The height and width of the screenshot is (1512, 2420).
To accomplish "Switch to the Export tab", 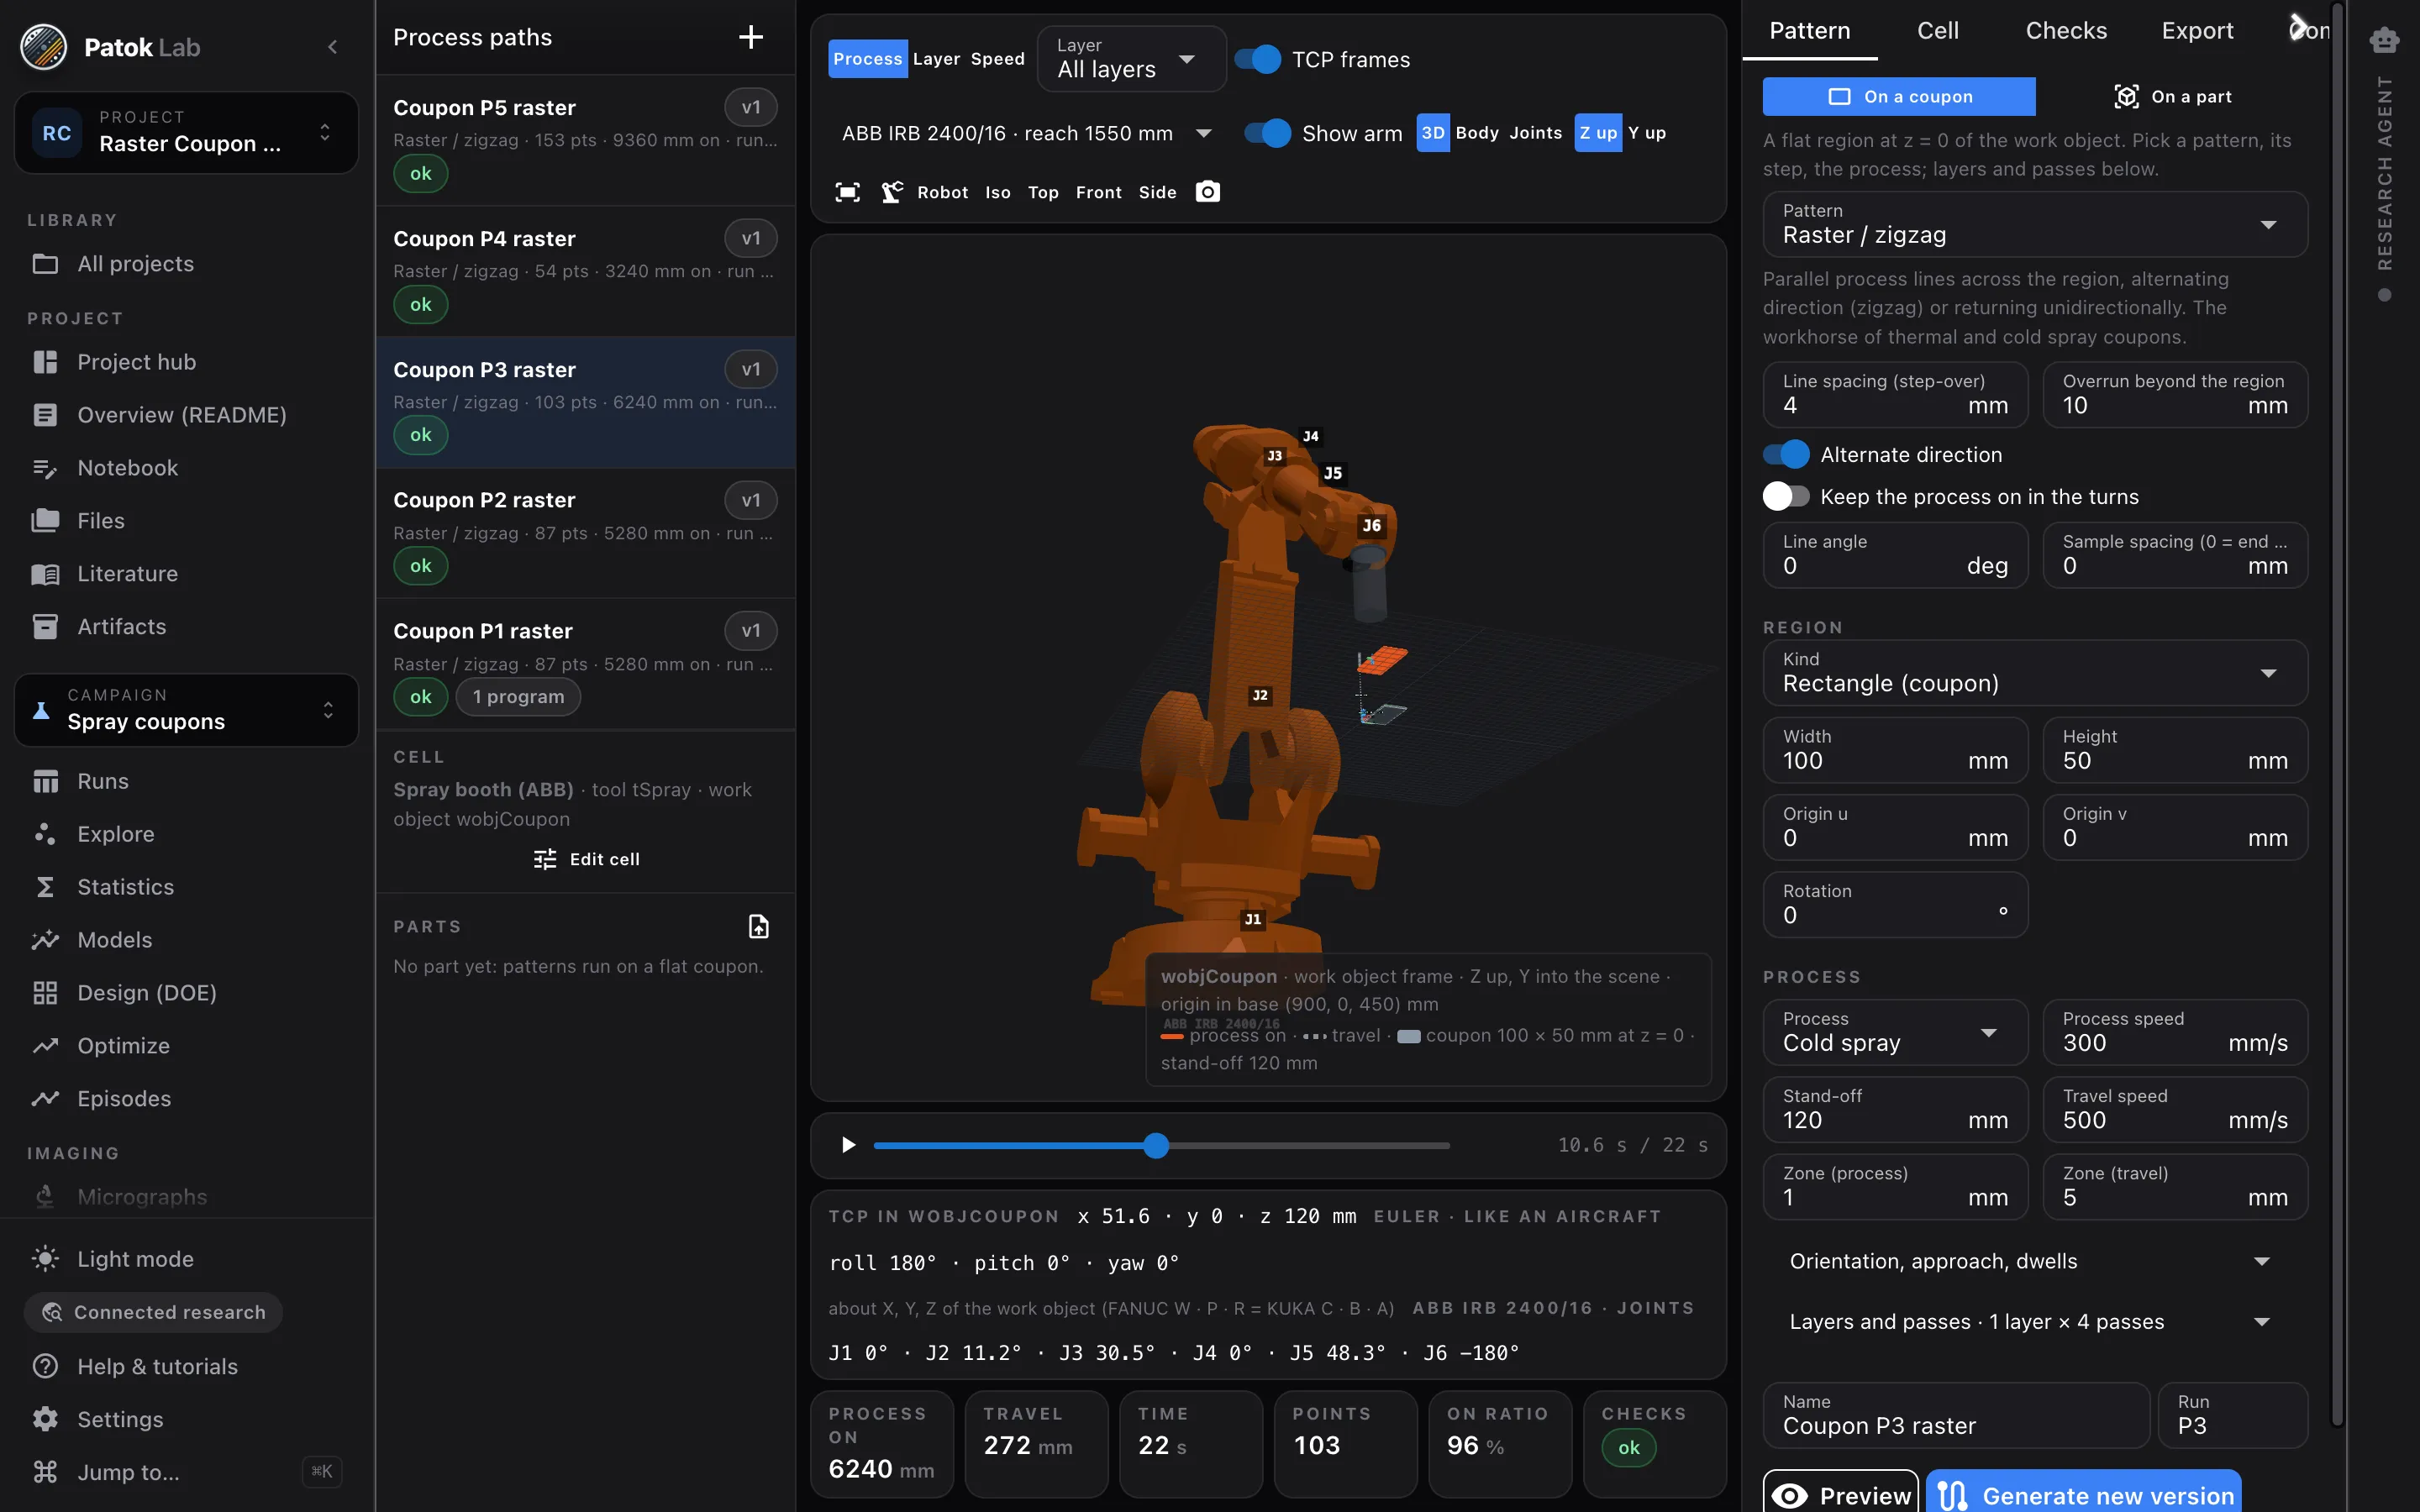I will pos(2197,31).
